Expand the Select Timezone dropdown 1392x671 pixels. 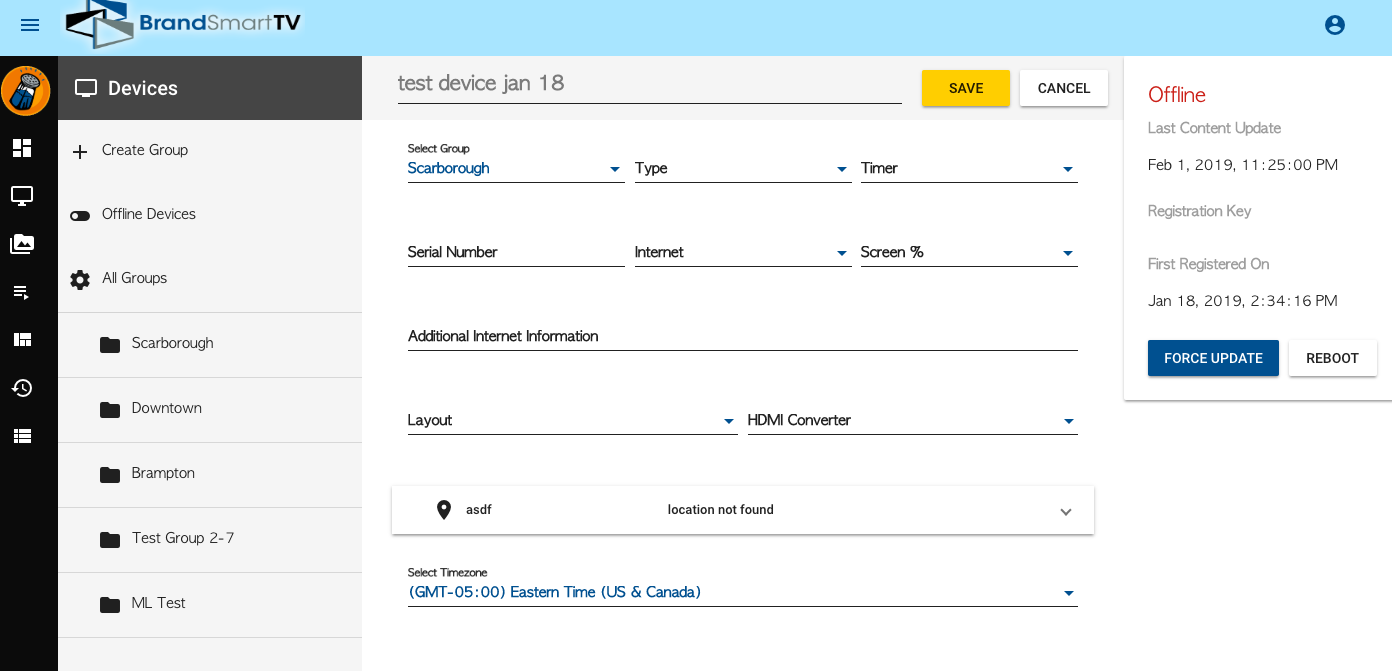click(742, 593)
